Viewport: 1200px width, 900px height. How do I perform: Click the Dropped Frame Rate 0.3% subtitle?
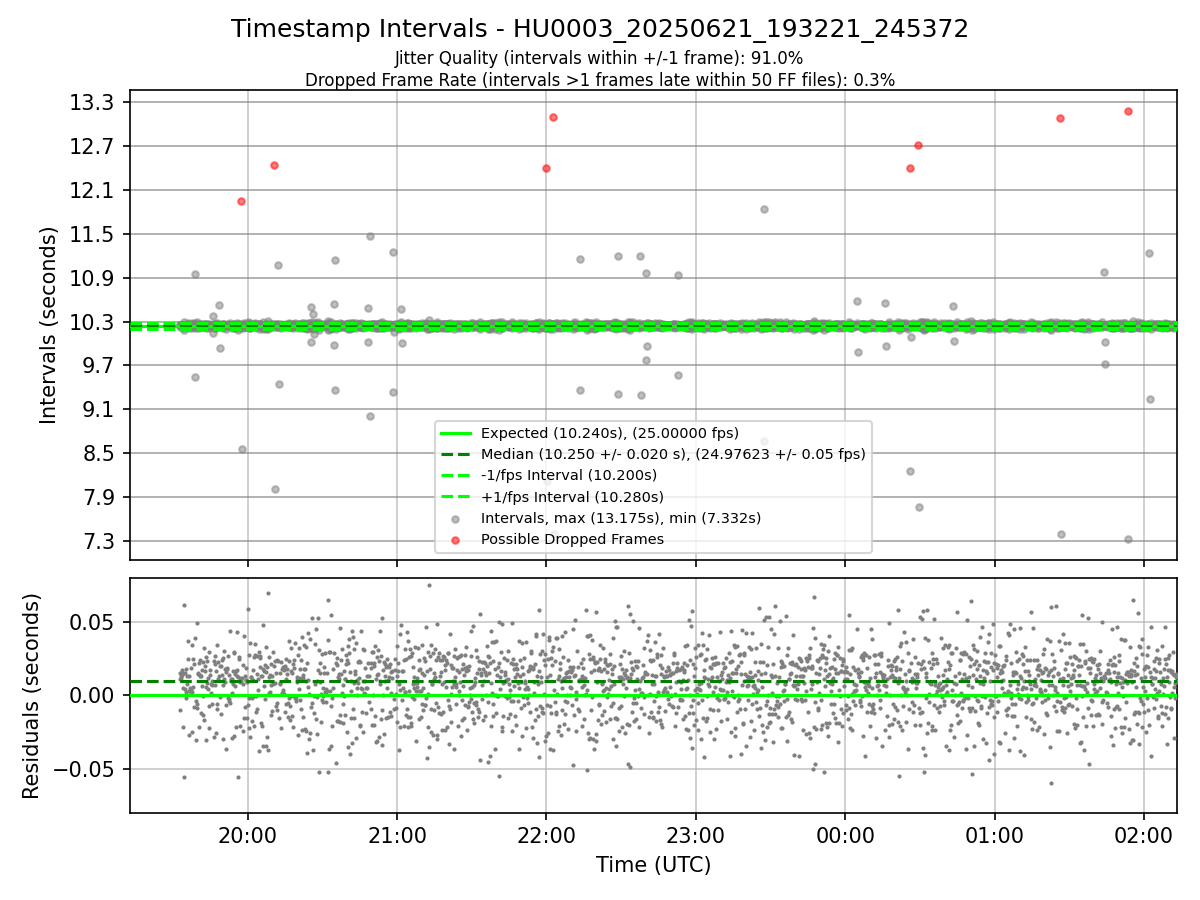click(x=600, y=80)
